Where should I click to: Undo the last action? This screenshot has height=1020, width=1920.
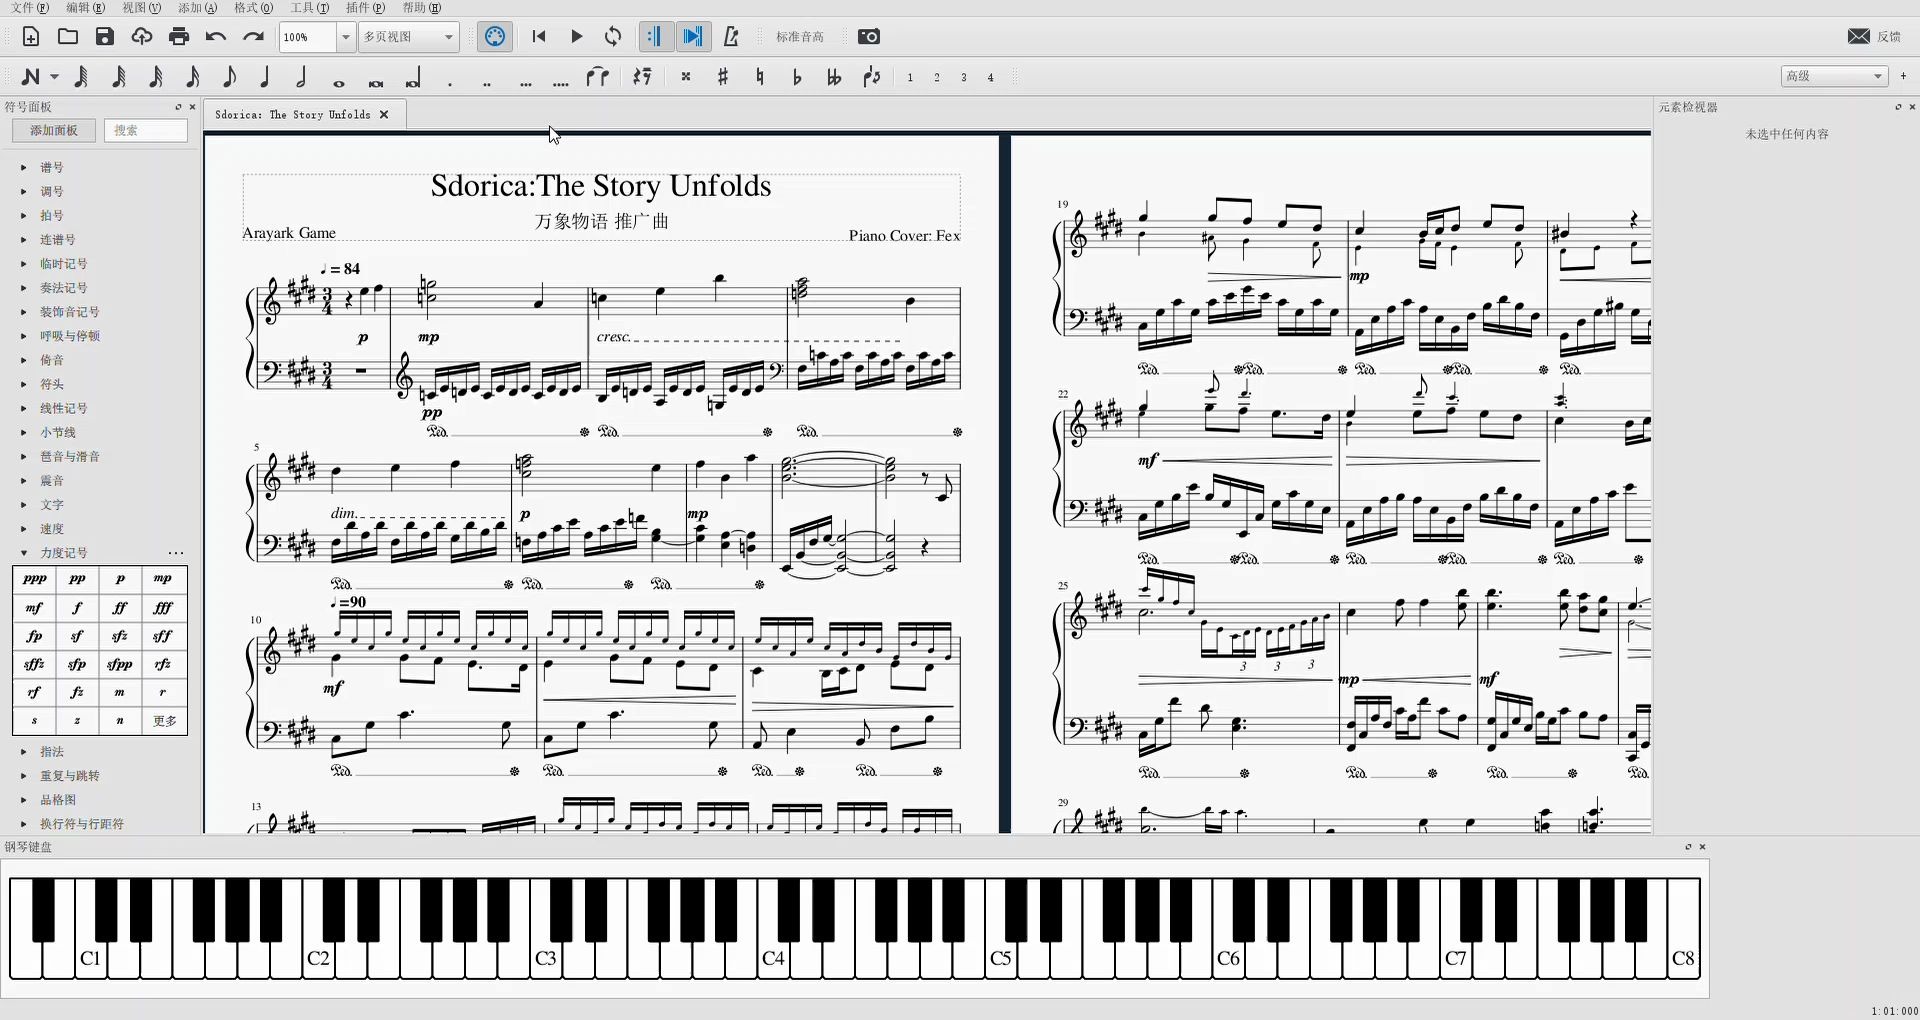(x=216, y=37)
